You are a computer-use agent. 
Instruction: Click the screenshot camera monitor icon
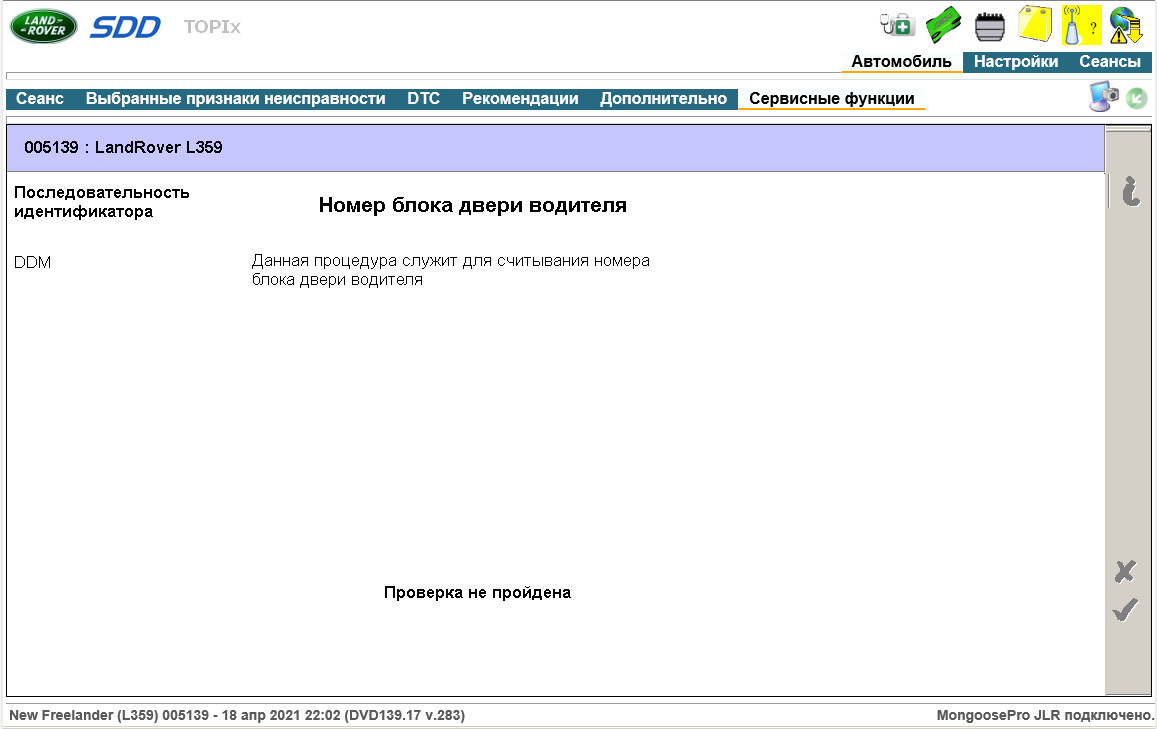tap(1103, 97)
